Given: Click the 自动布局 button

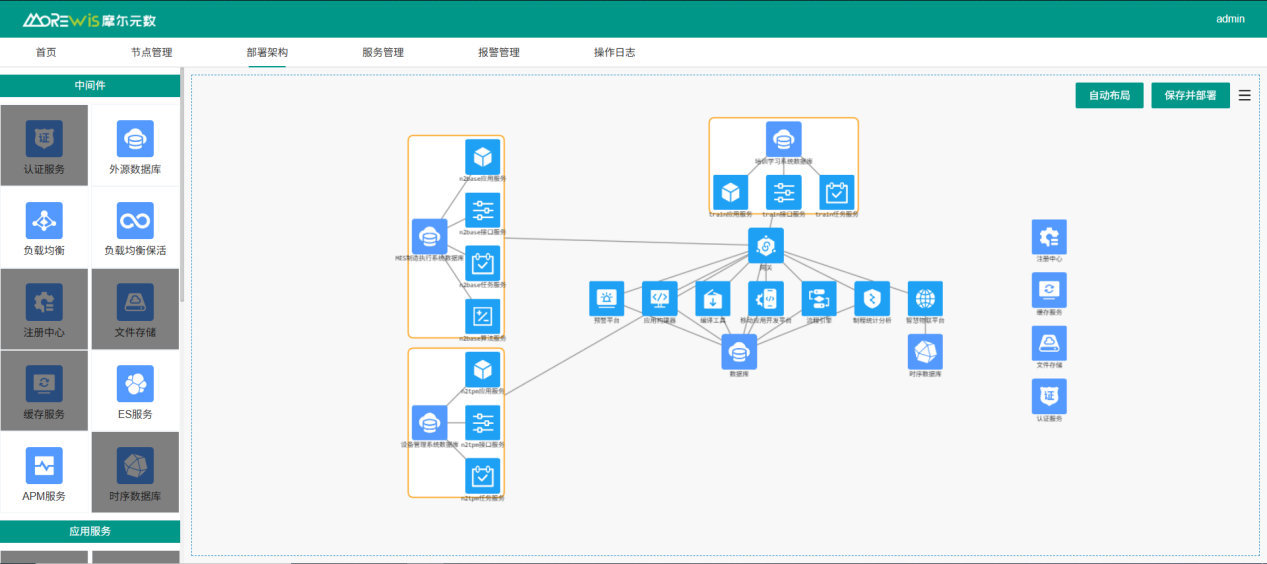Looking at the screenshot, I should click(1109, 96).
